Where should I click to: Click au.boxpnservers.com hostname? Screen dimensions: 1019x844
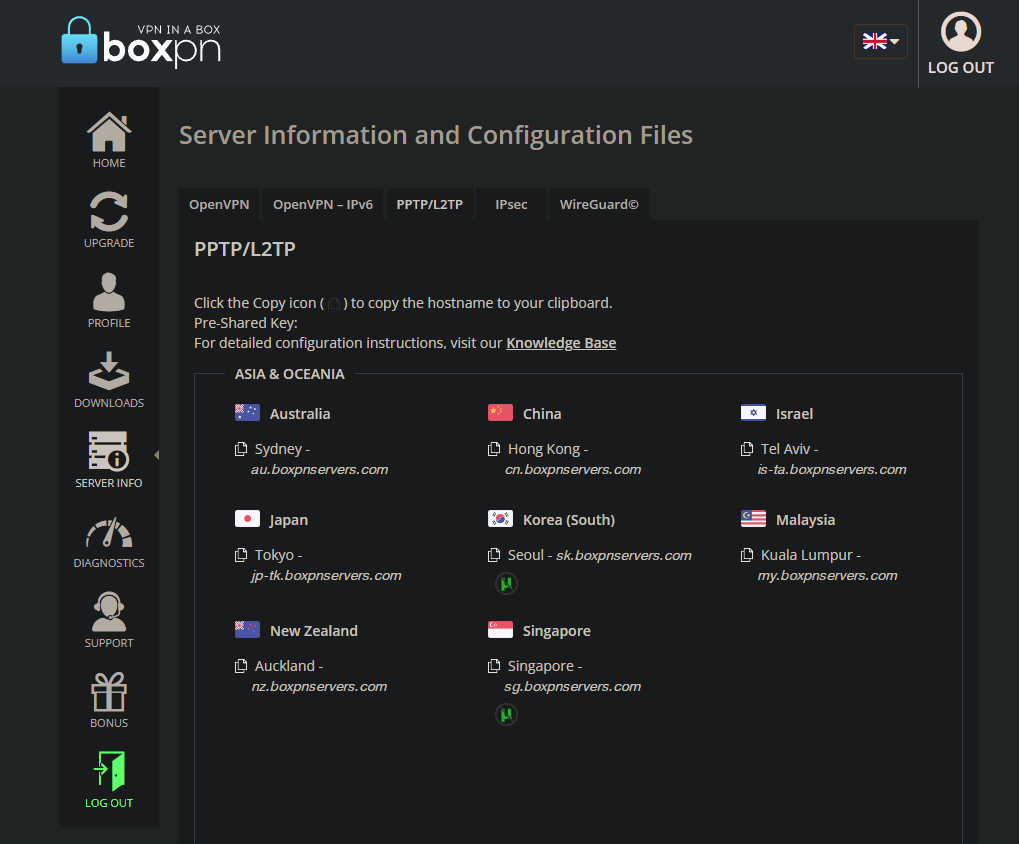(x=320, y=469)
